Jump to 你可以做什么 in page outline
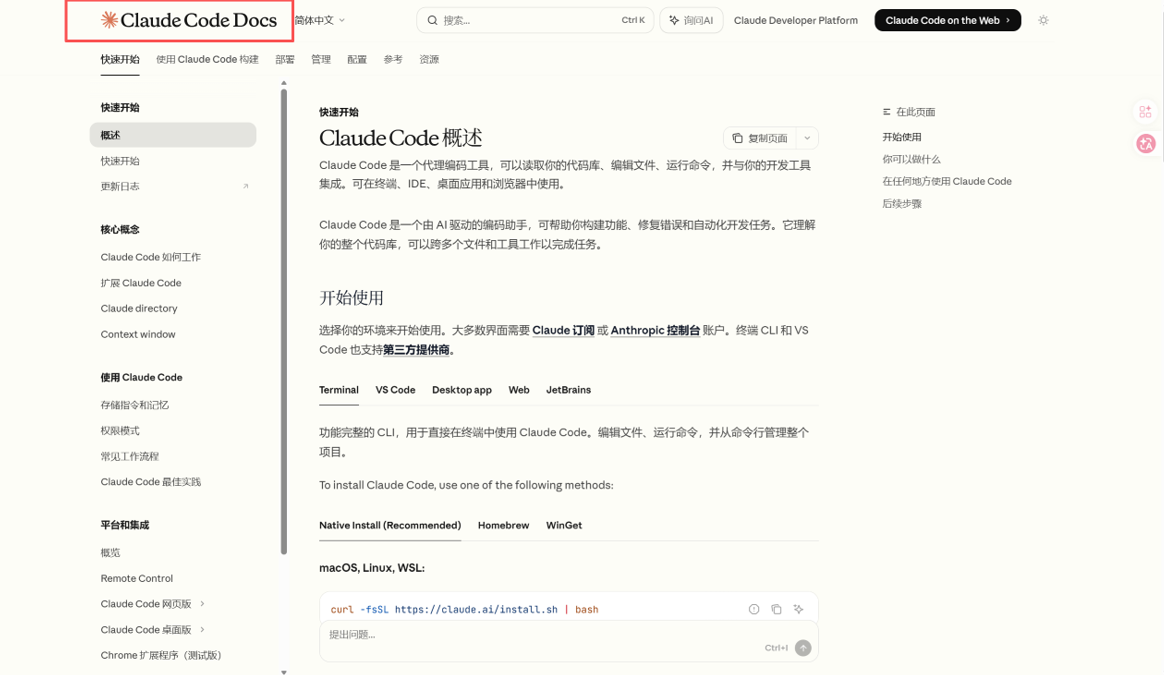 click(x=911, y=159)
